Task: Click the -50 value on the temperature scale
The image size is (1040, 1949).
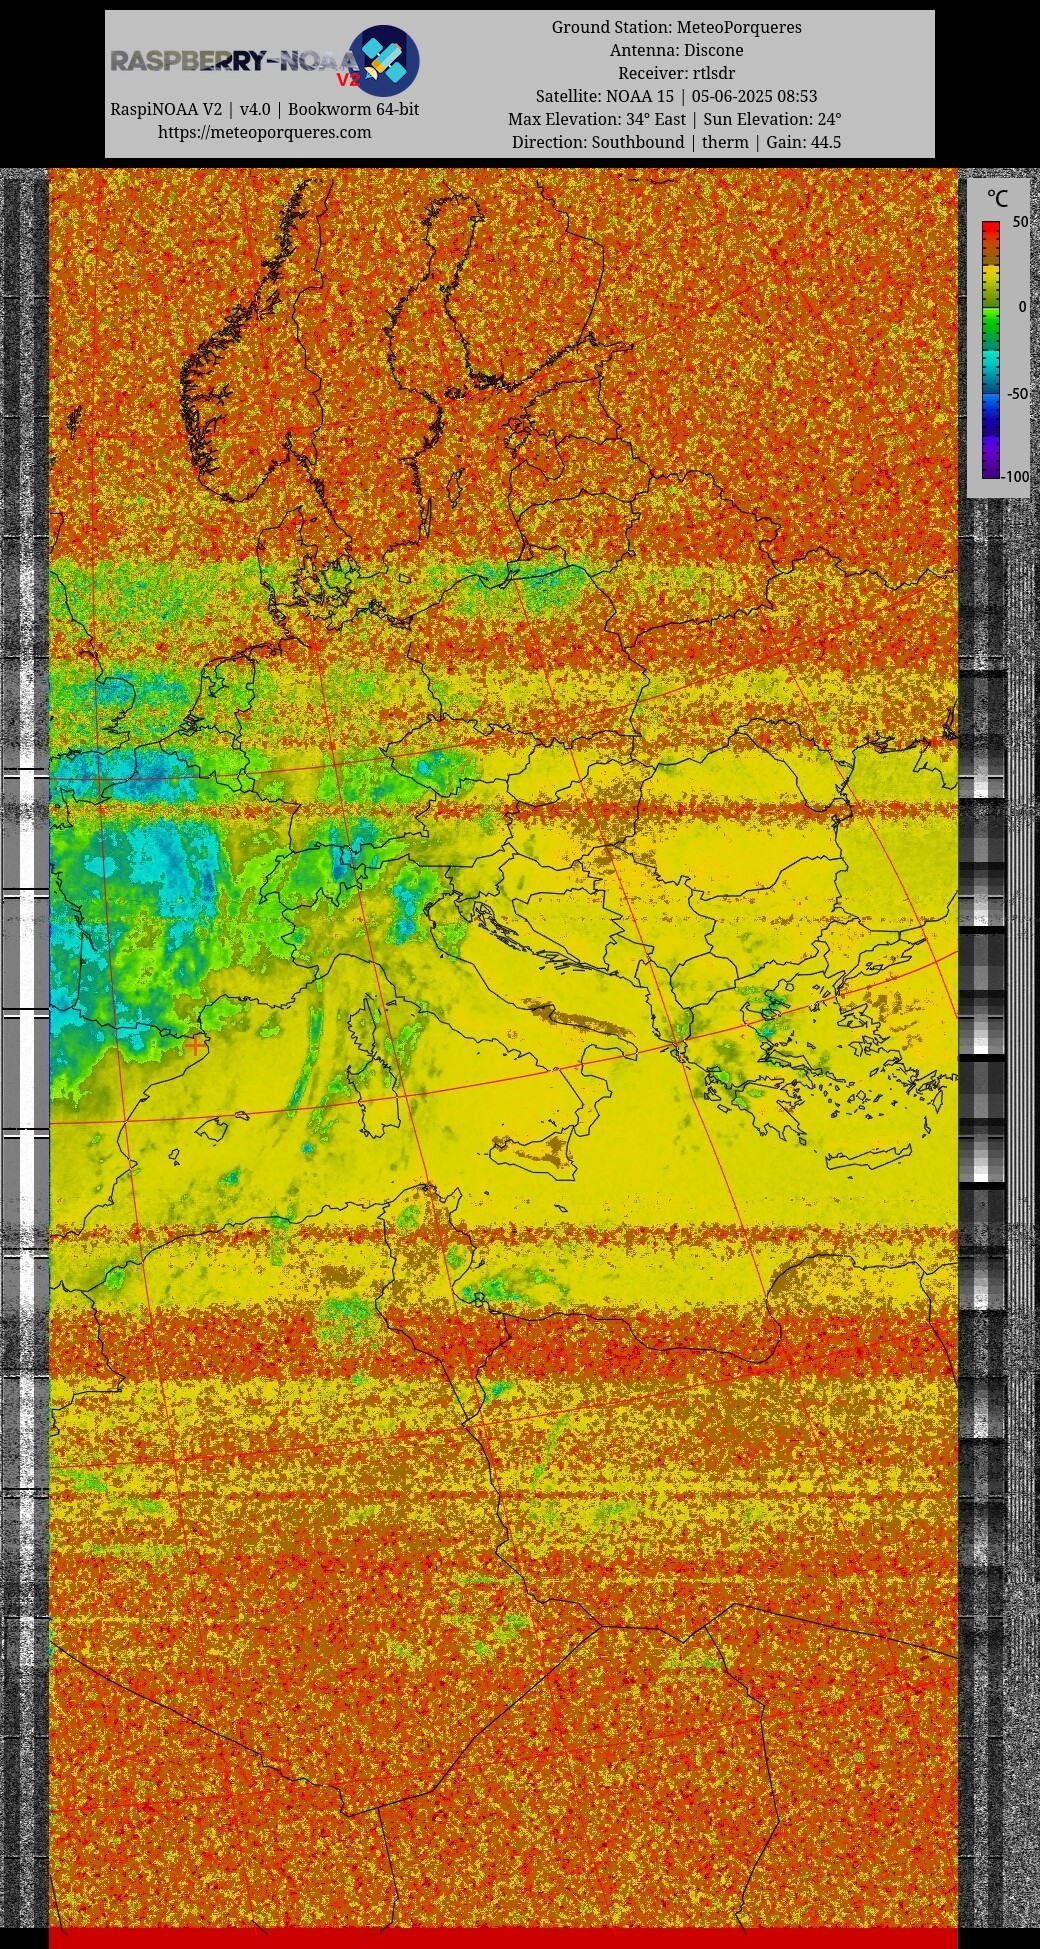Action: coord(1017,394)
